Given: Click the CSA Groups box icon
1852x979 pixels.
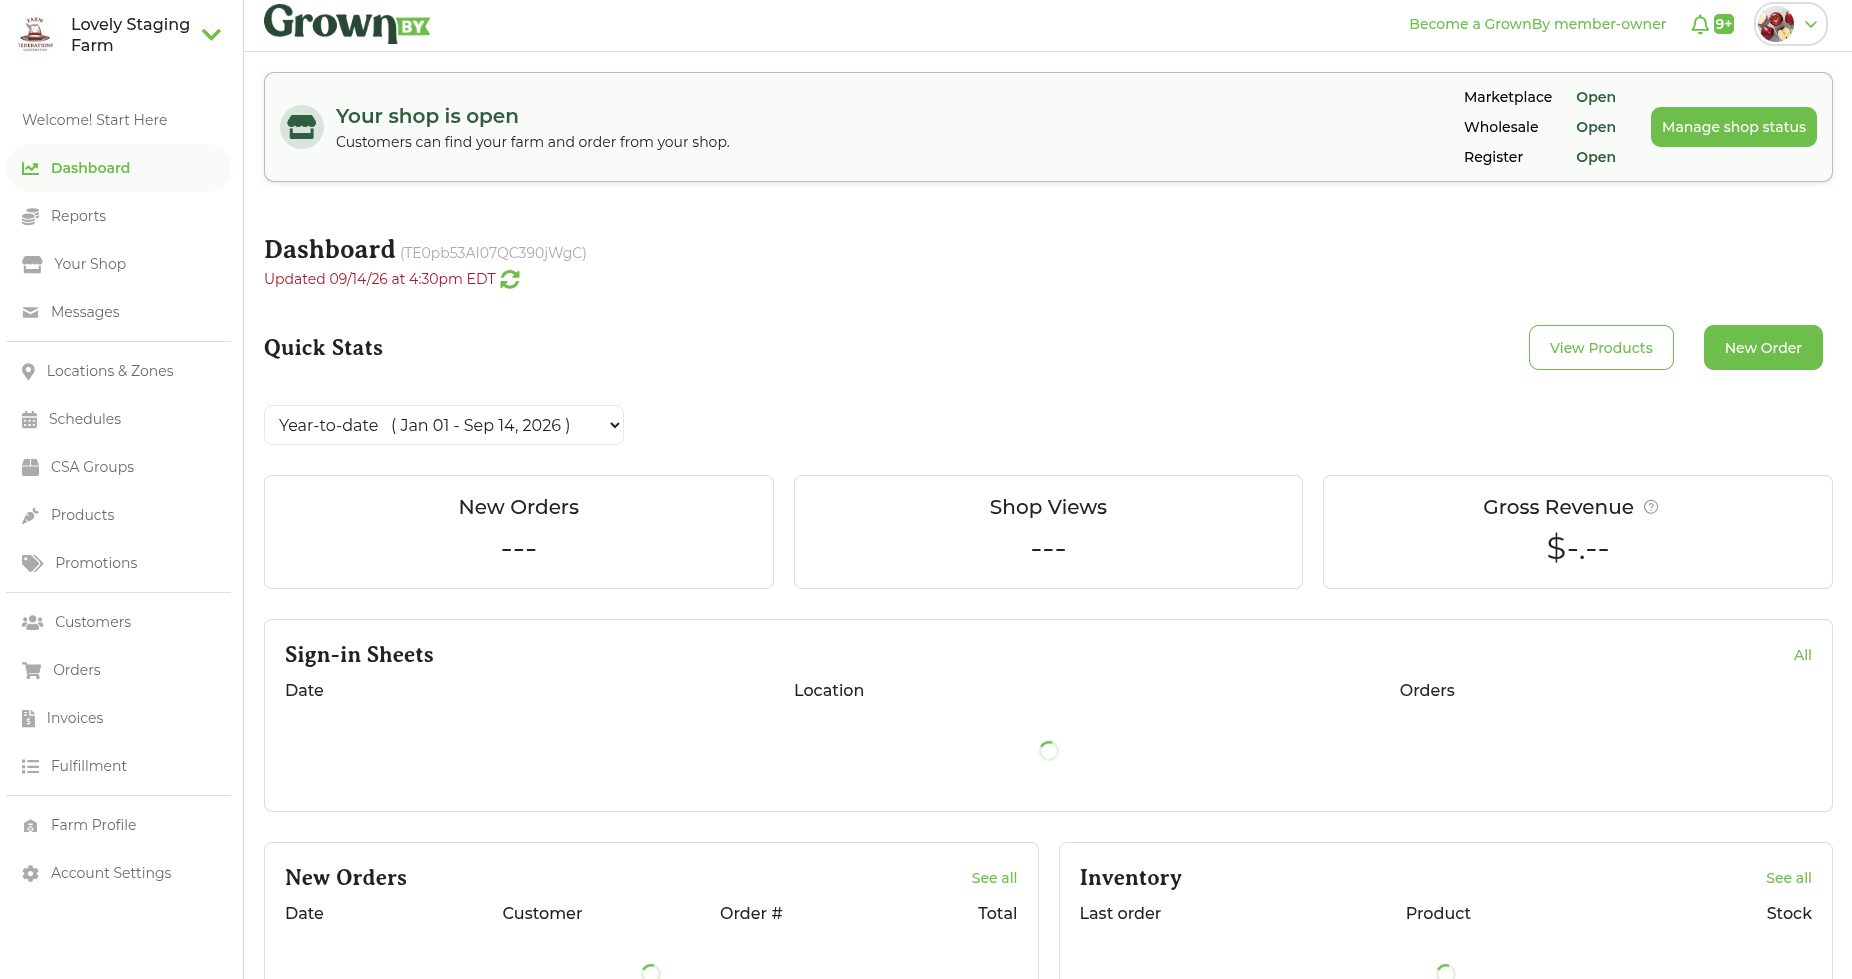Looking at the screenshot, I should 31,467.
